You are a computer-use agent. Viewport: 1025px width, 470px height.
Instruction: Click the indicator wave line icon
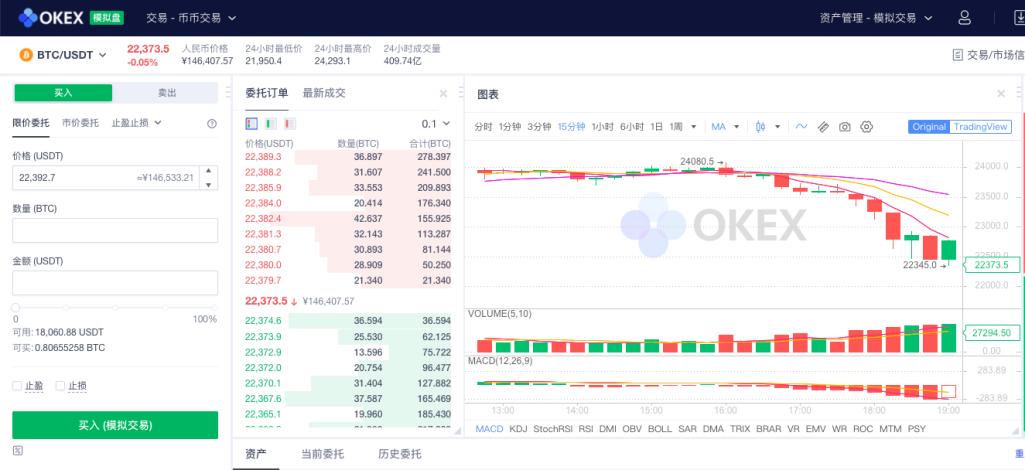tap(801, 127)
